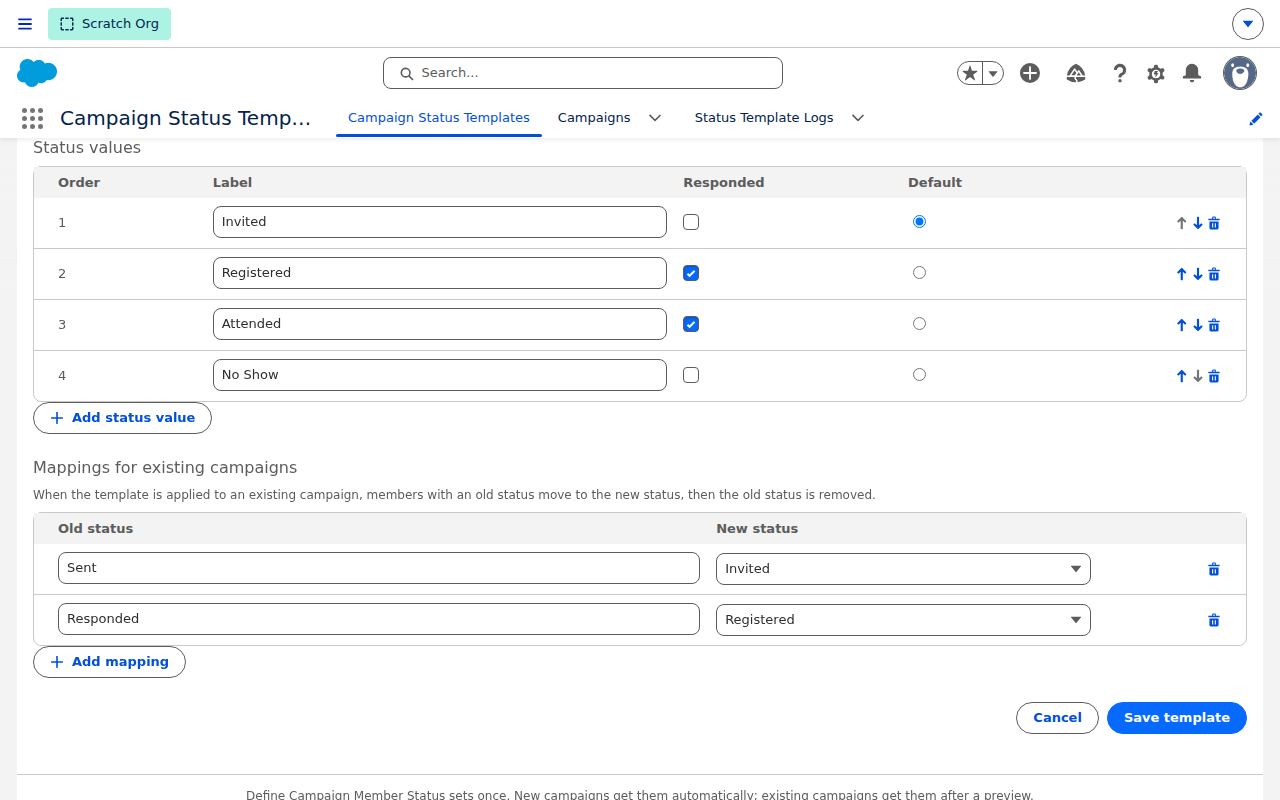Click Save template button
Image resolution: width=1280 pixels, height=800 pixels.
[1177, 718]
